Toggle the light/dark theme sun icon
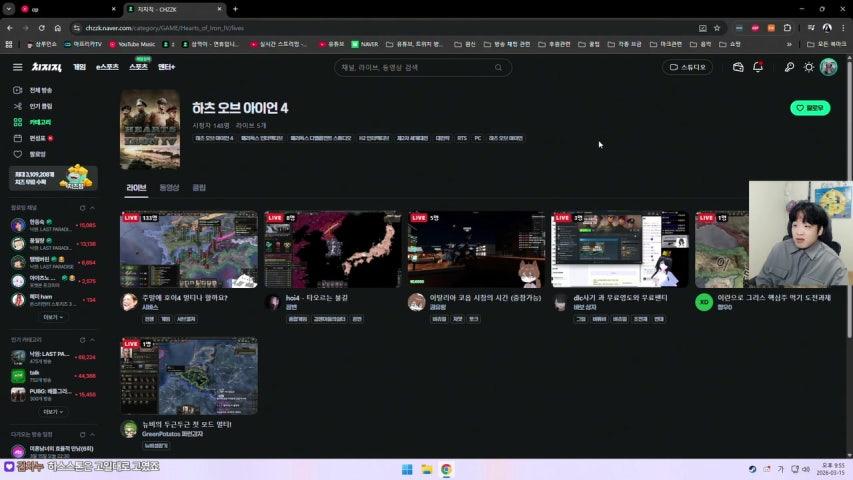The width and height of the screenshot is (853, 480). (x=809, y=67)
